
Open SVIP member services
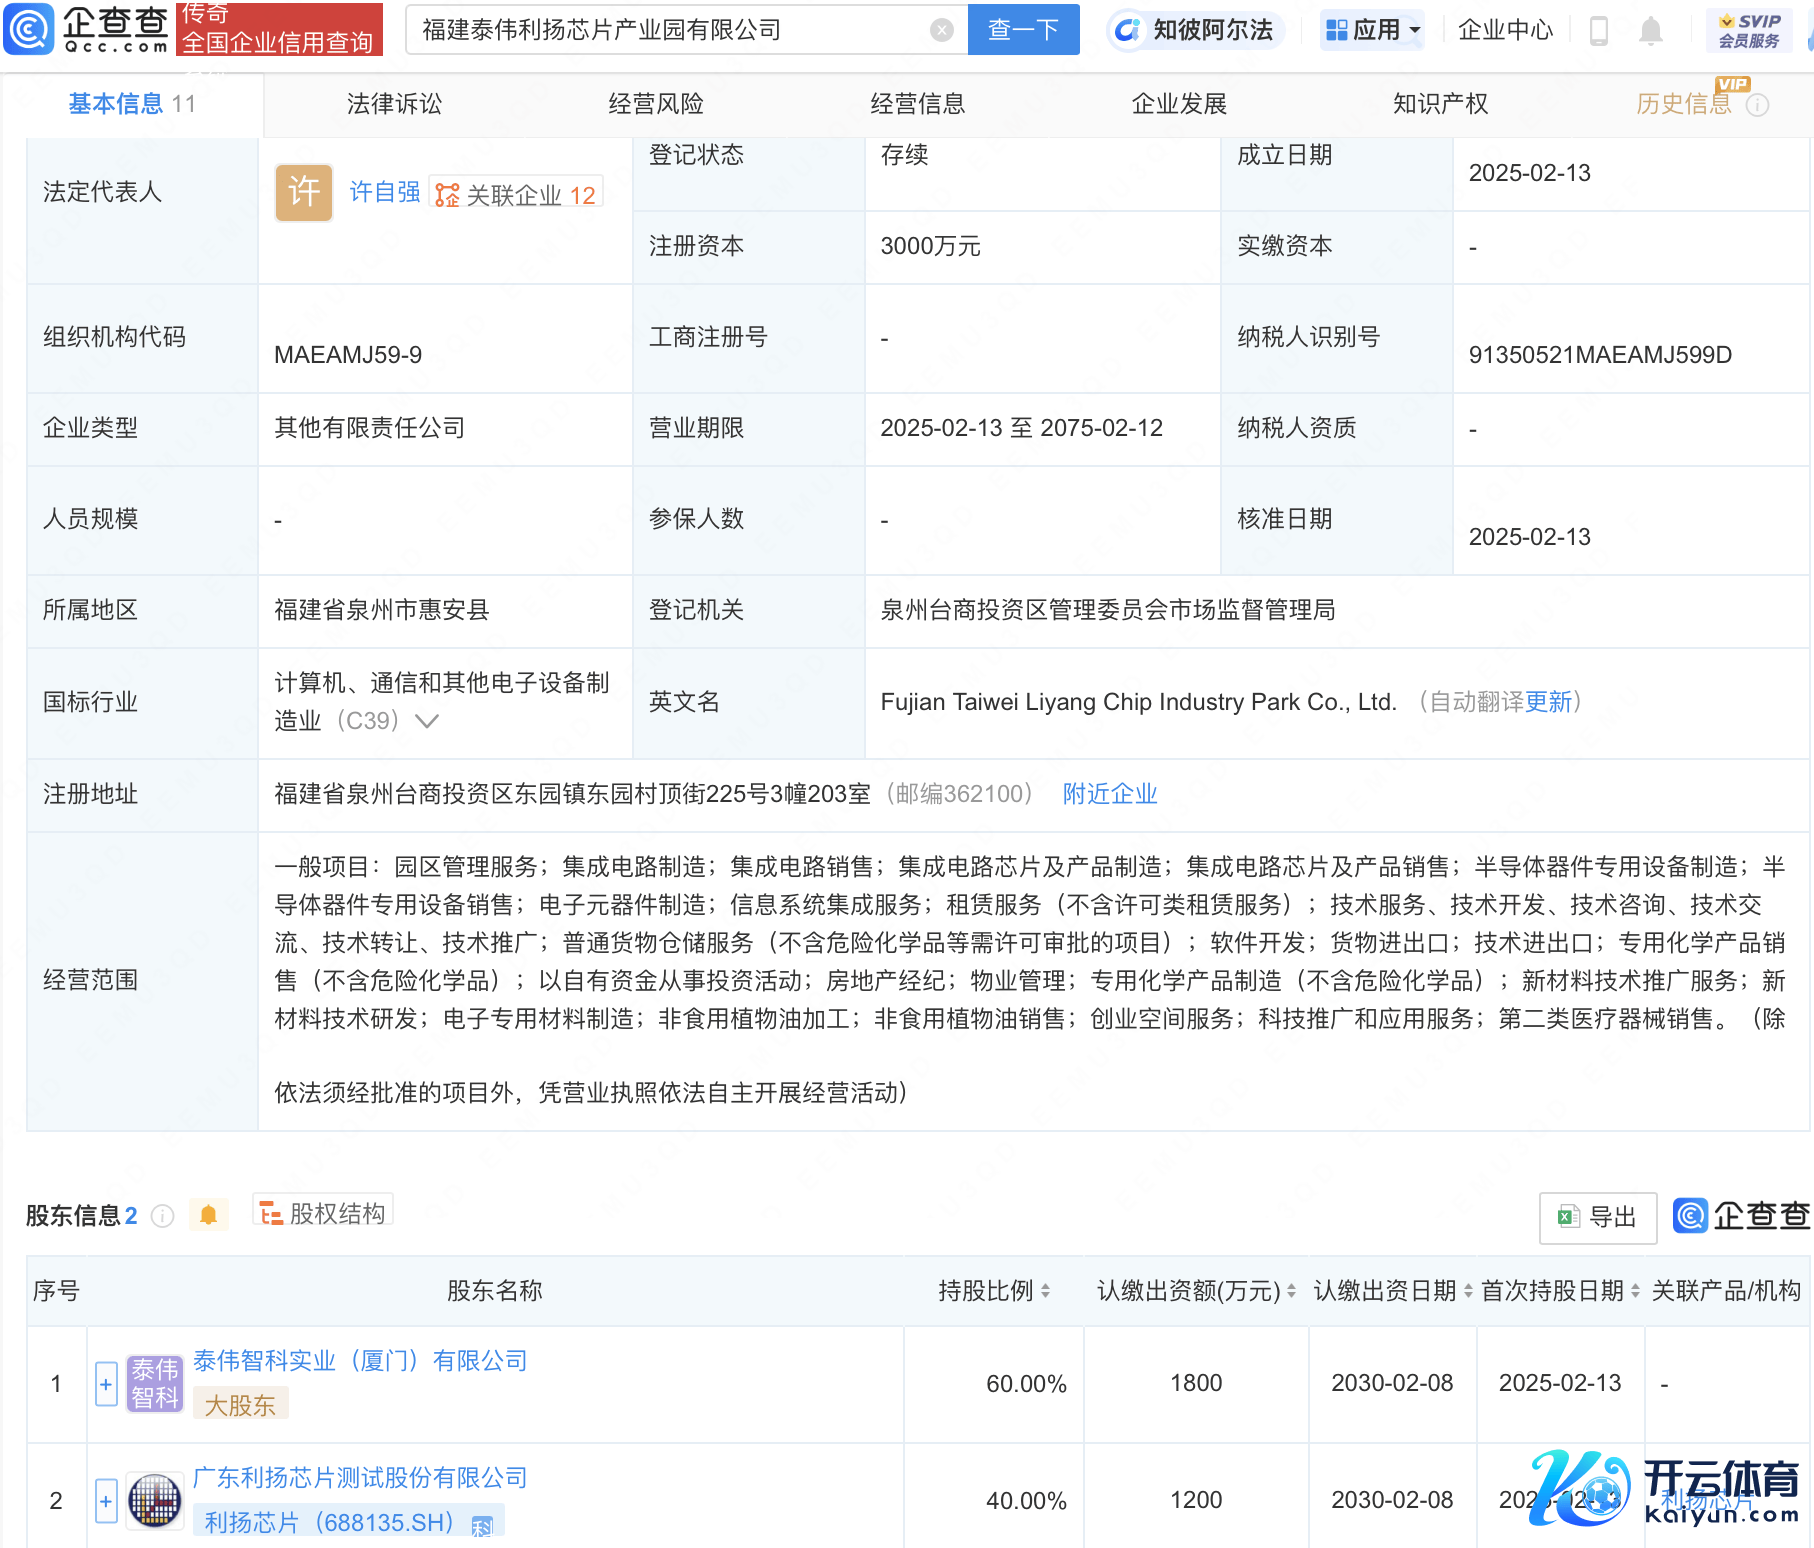coord(1748,31)
